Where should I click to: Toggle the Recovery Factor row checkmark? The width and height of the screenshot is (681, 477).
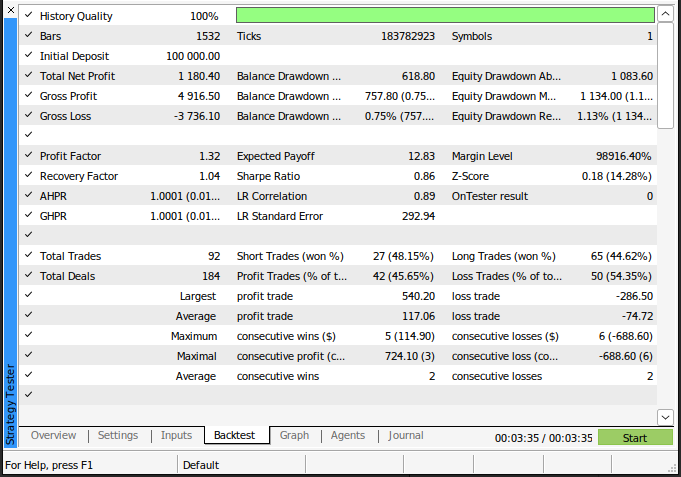point(29,175)
